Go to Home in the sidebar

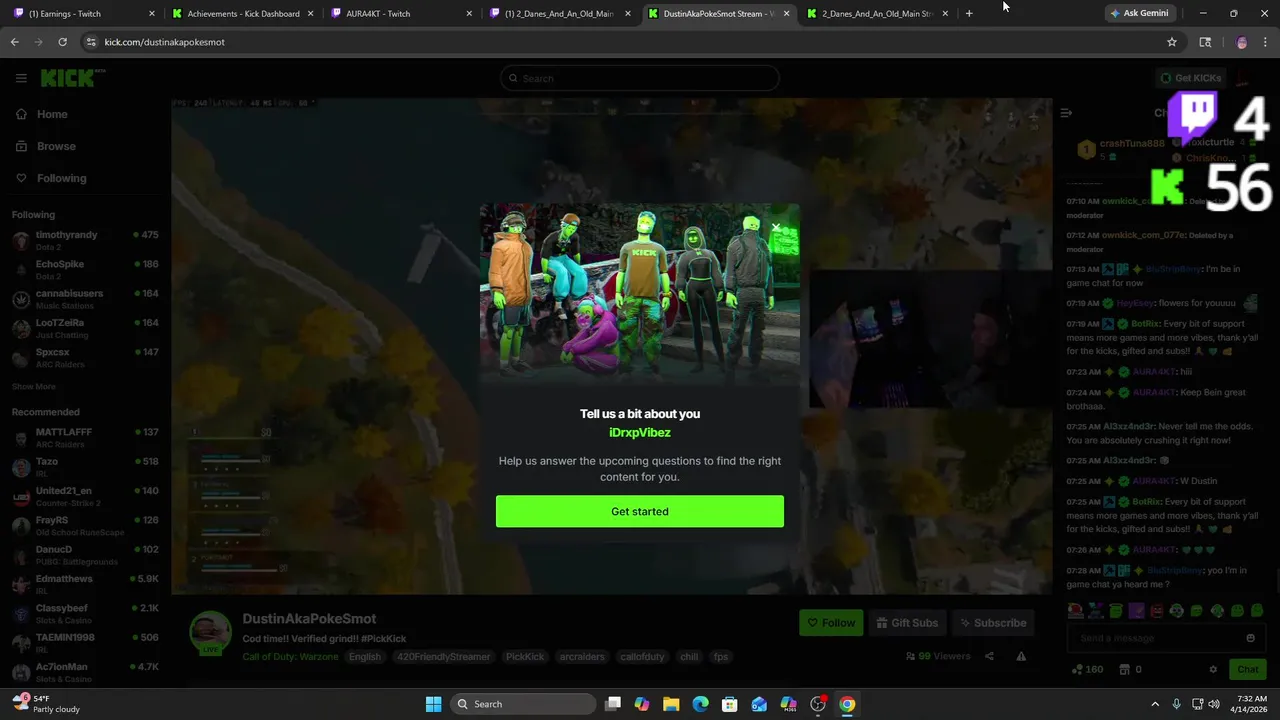click(42, 114)
